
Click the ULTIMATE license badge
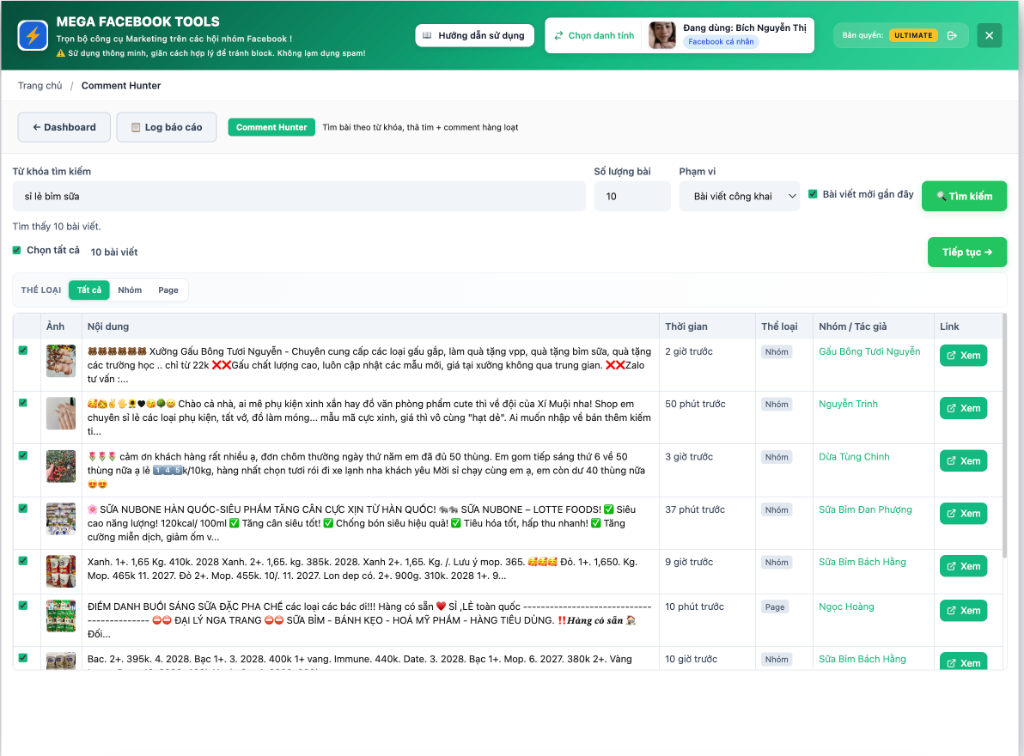pyautogui.click(x=913, y=35)
